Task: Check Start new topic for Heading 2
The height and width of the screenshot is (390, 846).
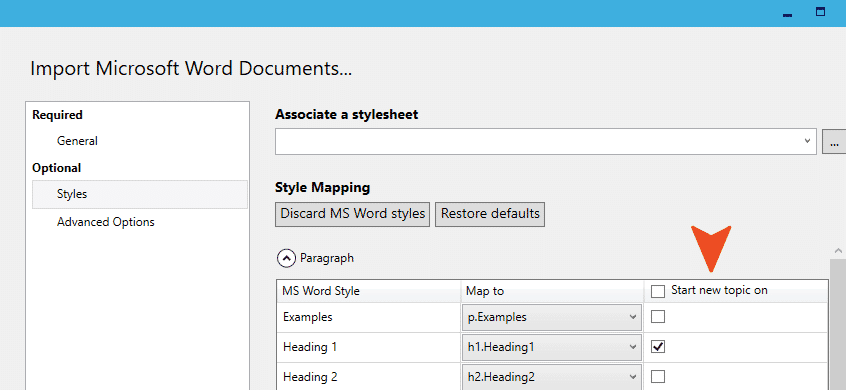Action: (658, 377)
